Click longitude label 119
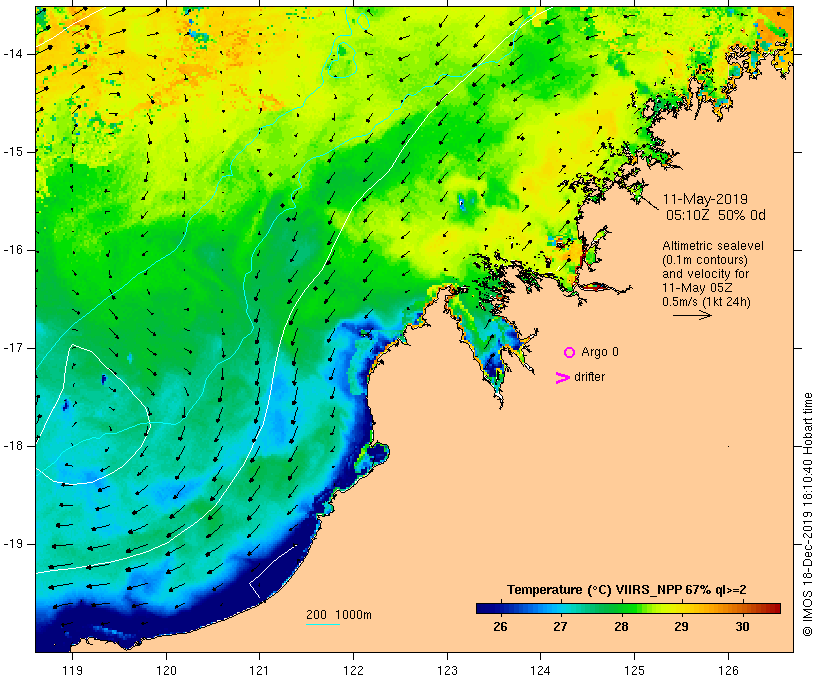This screenshot has width=820, height=680. point(72,670)
